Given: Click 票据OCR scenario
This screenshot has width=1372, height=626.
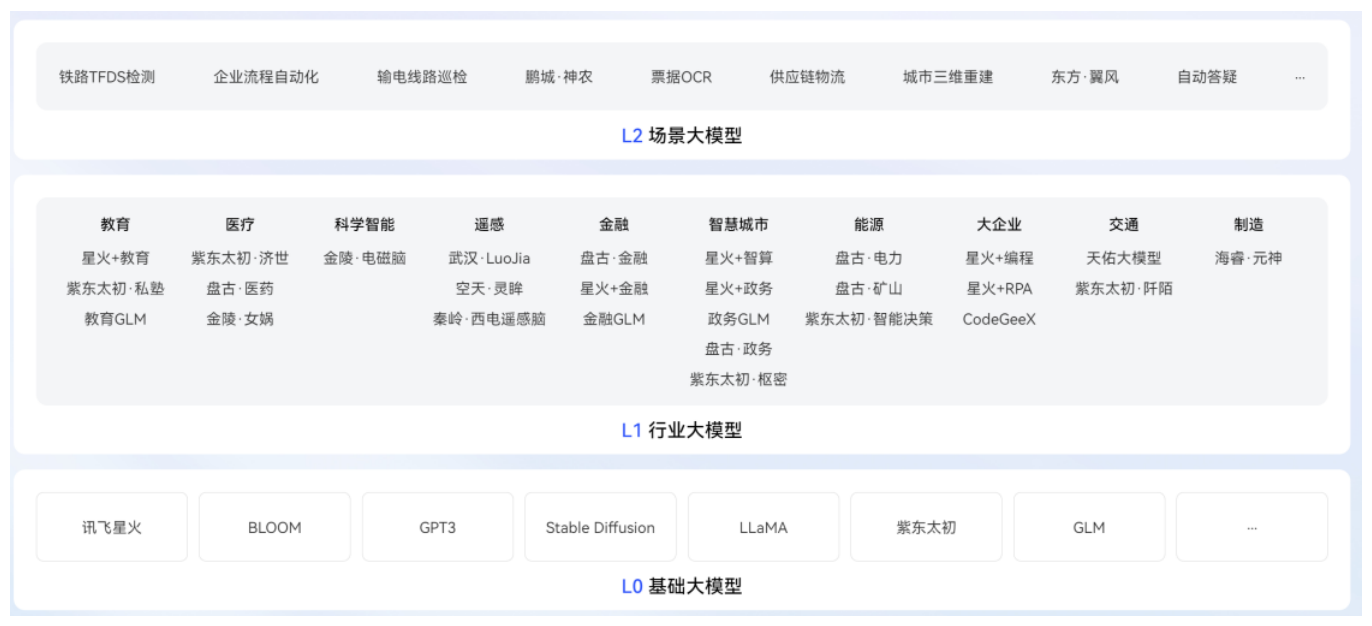Looking at the screenshot, I should pyautogui.click(x=681, y=77).
